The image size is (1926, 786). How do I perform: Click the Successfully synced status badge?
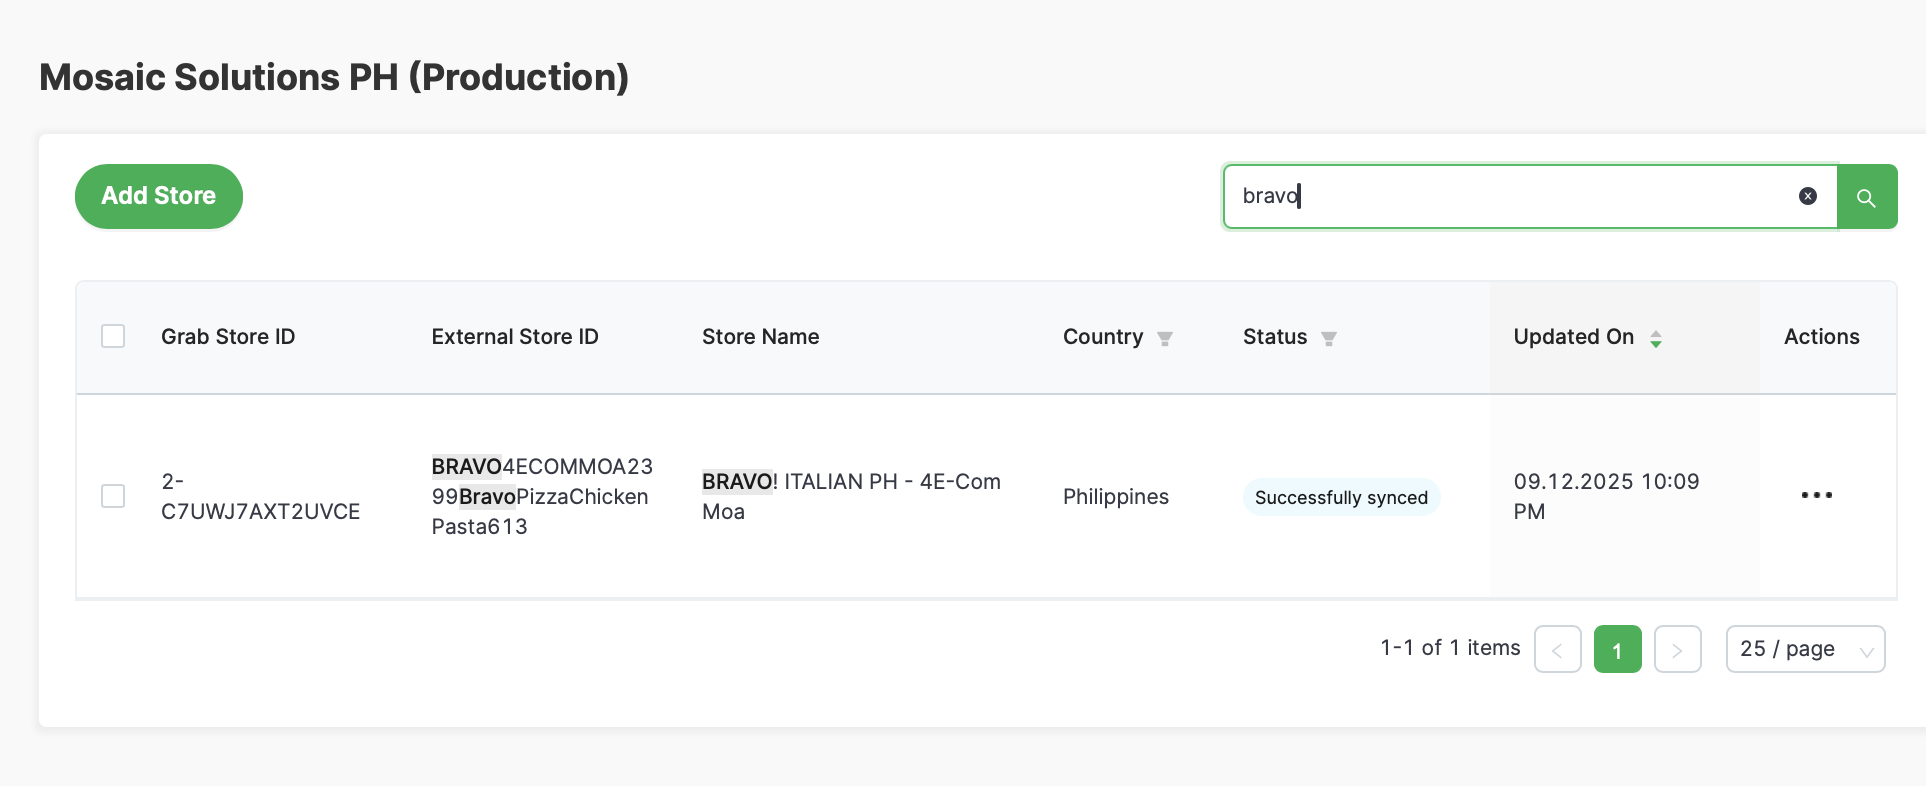(x=1340, y=497)
